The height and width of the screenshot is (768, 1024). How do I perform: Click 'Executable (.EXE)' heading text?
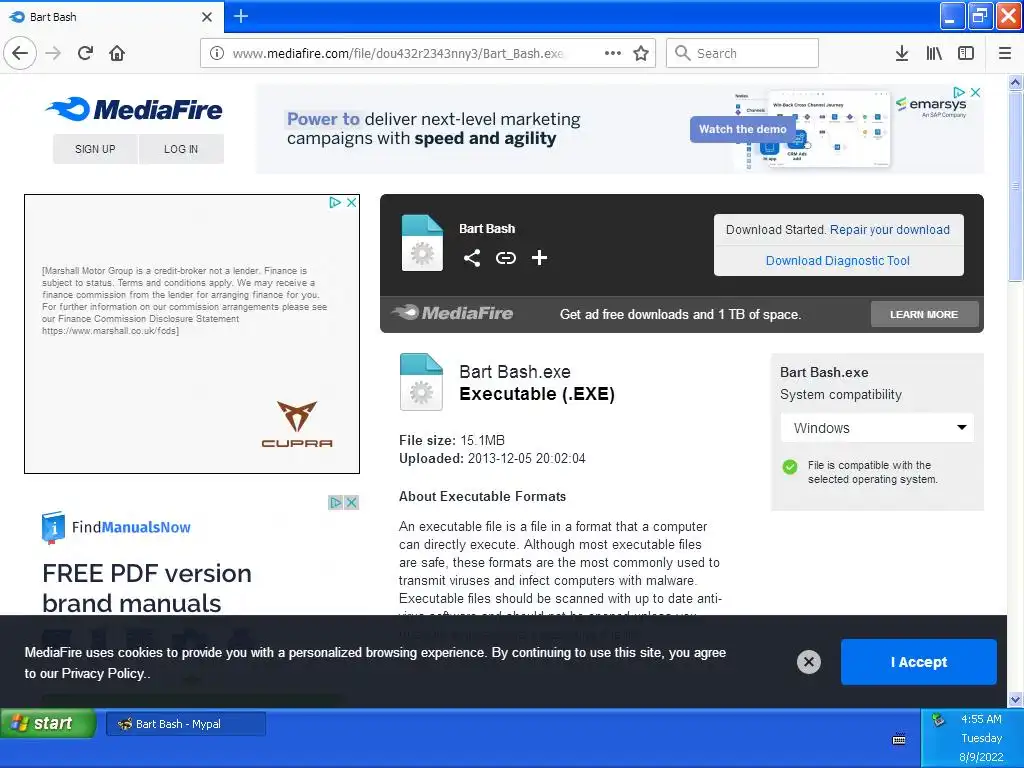537,394
